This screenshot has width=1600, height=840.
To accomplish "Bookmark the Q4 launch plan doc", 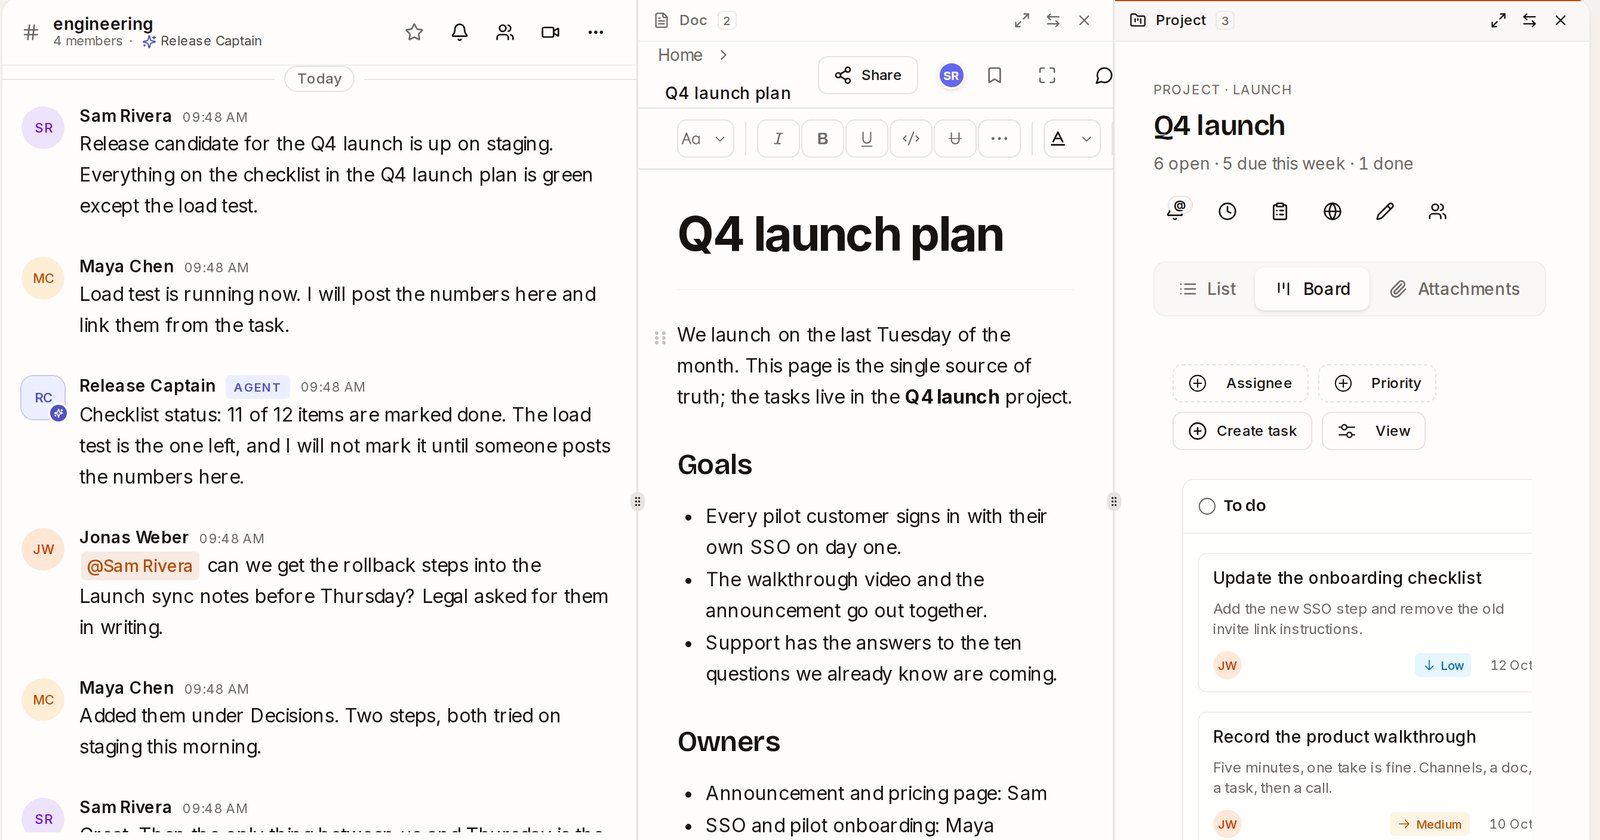I will (x=995, y=75).
